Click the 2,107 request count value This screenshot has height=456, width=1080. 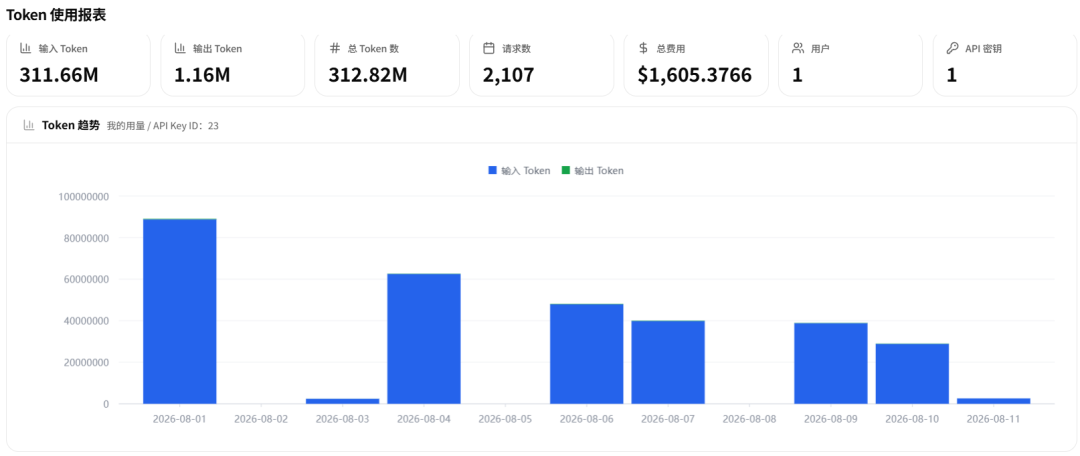click(x=508, y=74)
